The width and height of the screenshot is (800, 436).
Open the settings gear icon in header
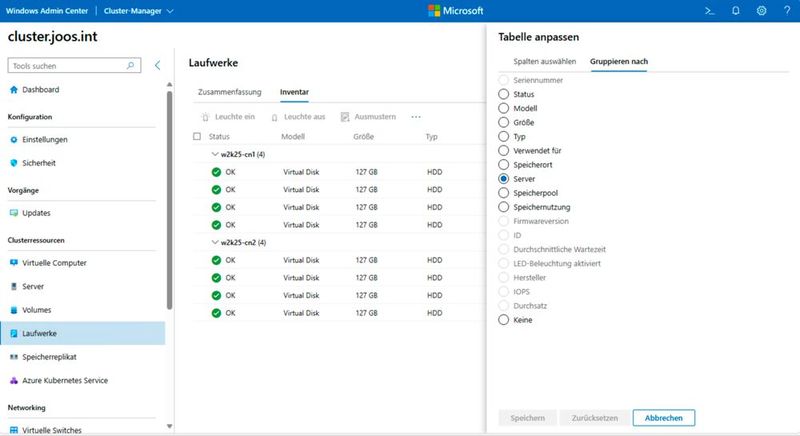click(761, 11)
